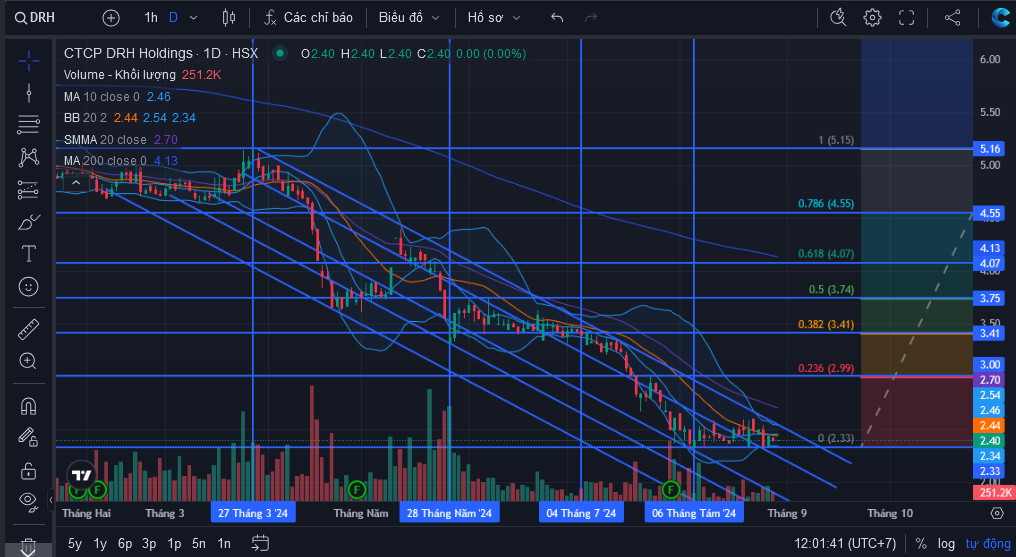Image resolution: width=1016 pixels, height=557 pixels.
Task: Open the sidebar panel logo icon
Action: [x=1001, y=17]
